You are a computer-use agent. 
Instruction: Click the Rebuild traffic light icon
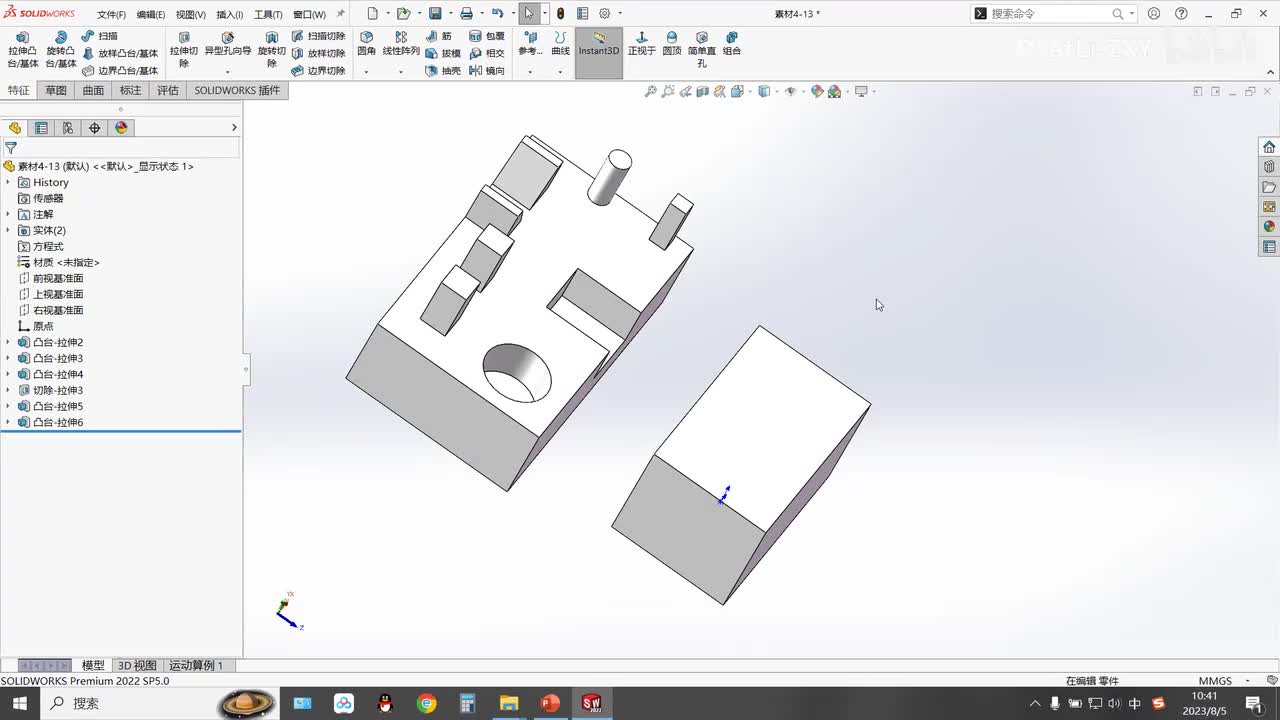pyautogui.click(x=560, y=14)
